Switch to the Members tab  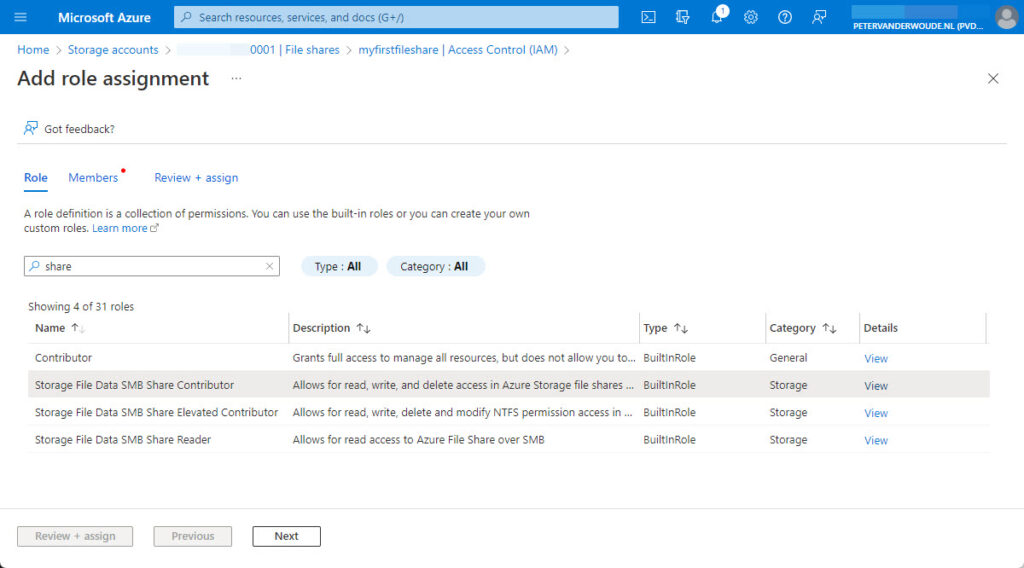[93, 178]
